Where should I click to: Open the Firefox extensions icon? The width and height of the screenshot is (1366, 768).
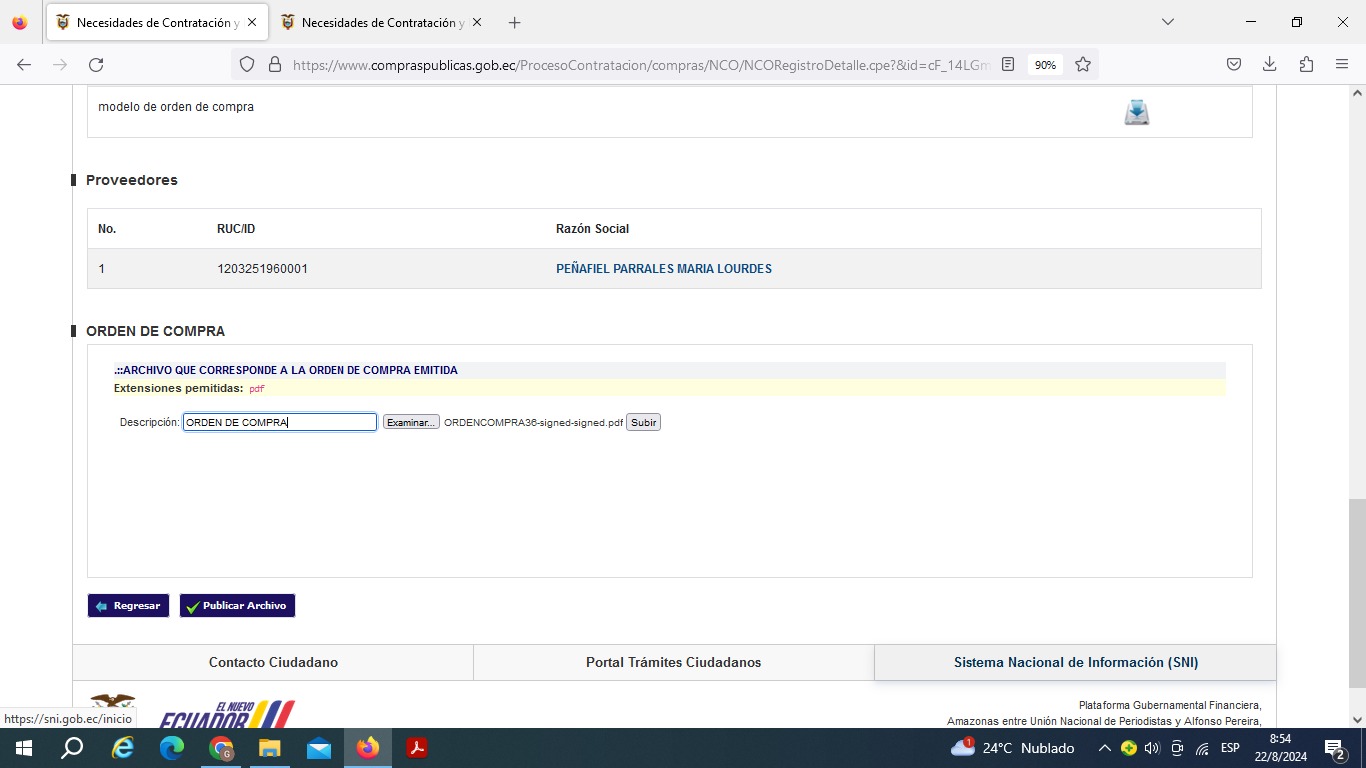[1305, 65]
